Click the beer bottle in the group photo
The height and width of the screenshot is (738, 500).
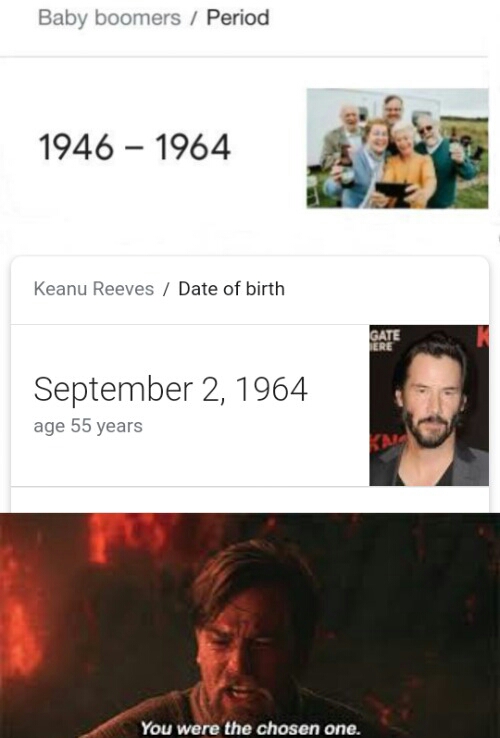[x=347, y=168]
